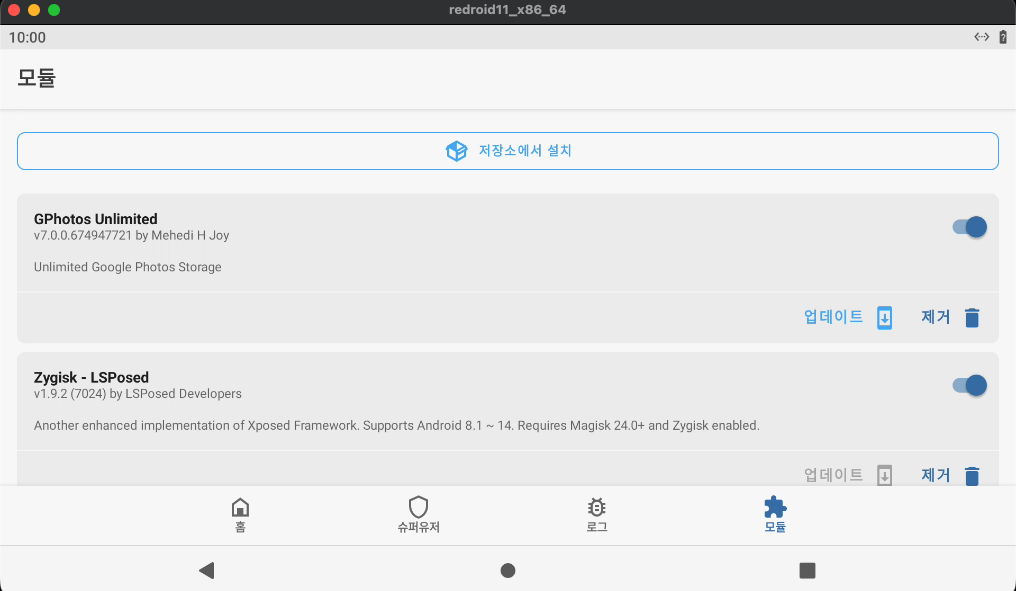
Task: Tap 제거 text for Zygisk - LSPosed
Action: coord(935,475)
